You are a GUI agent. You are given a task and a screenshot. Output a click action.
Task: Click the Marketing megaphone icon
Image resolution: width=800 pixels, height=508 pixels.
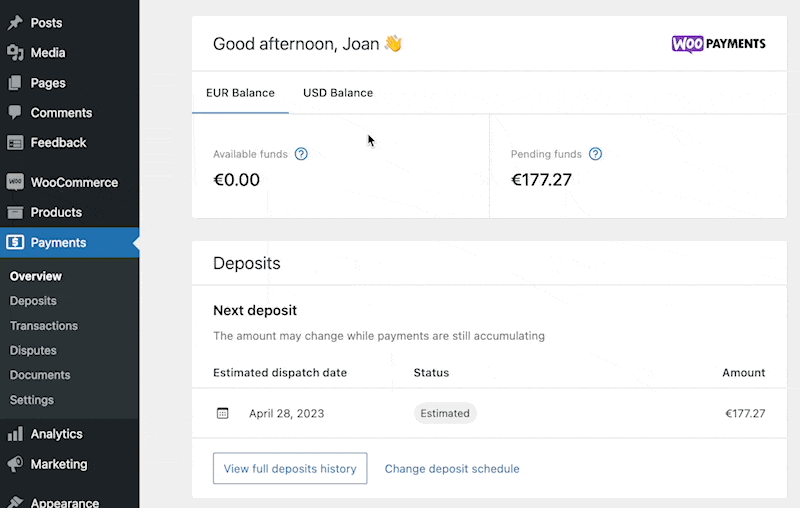click(x=15, y=464)
